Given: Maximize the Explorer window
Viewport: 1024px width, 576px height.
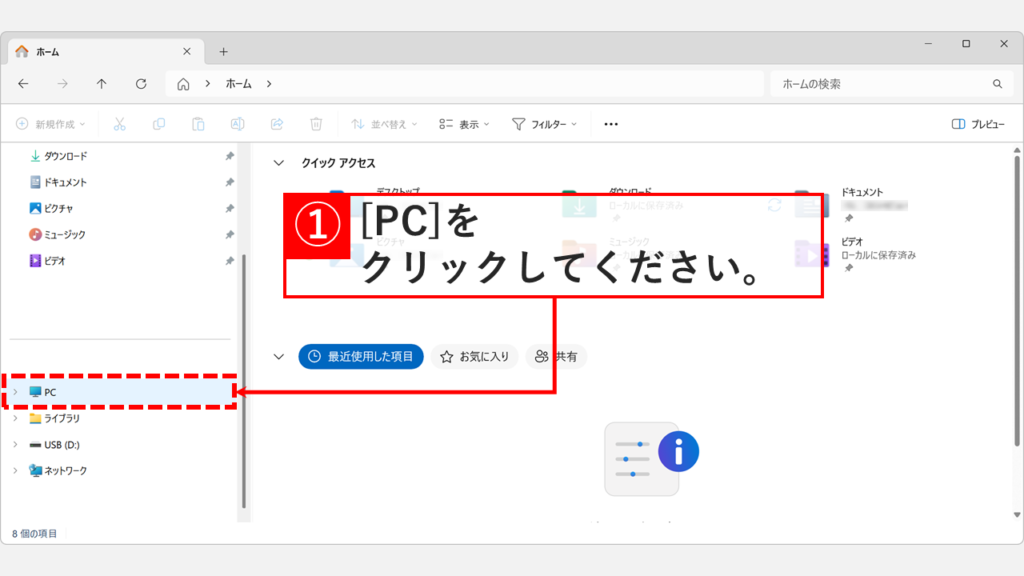Looking at the screenshot, I should pos(966,44).
